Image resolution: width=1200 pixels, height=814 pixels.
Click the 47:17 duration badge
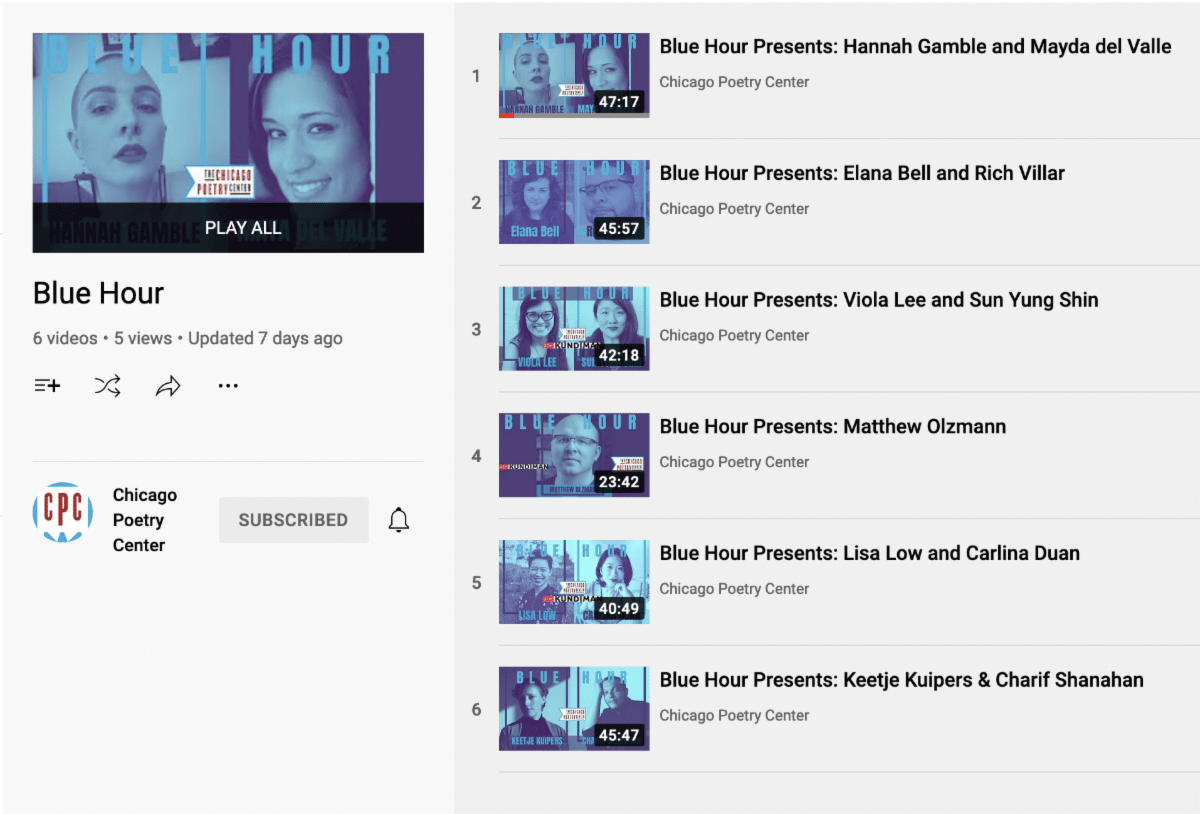coord(619,102)
